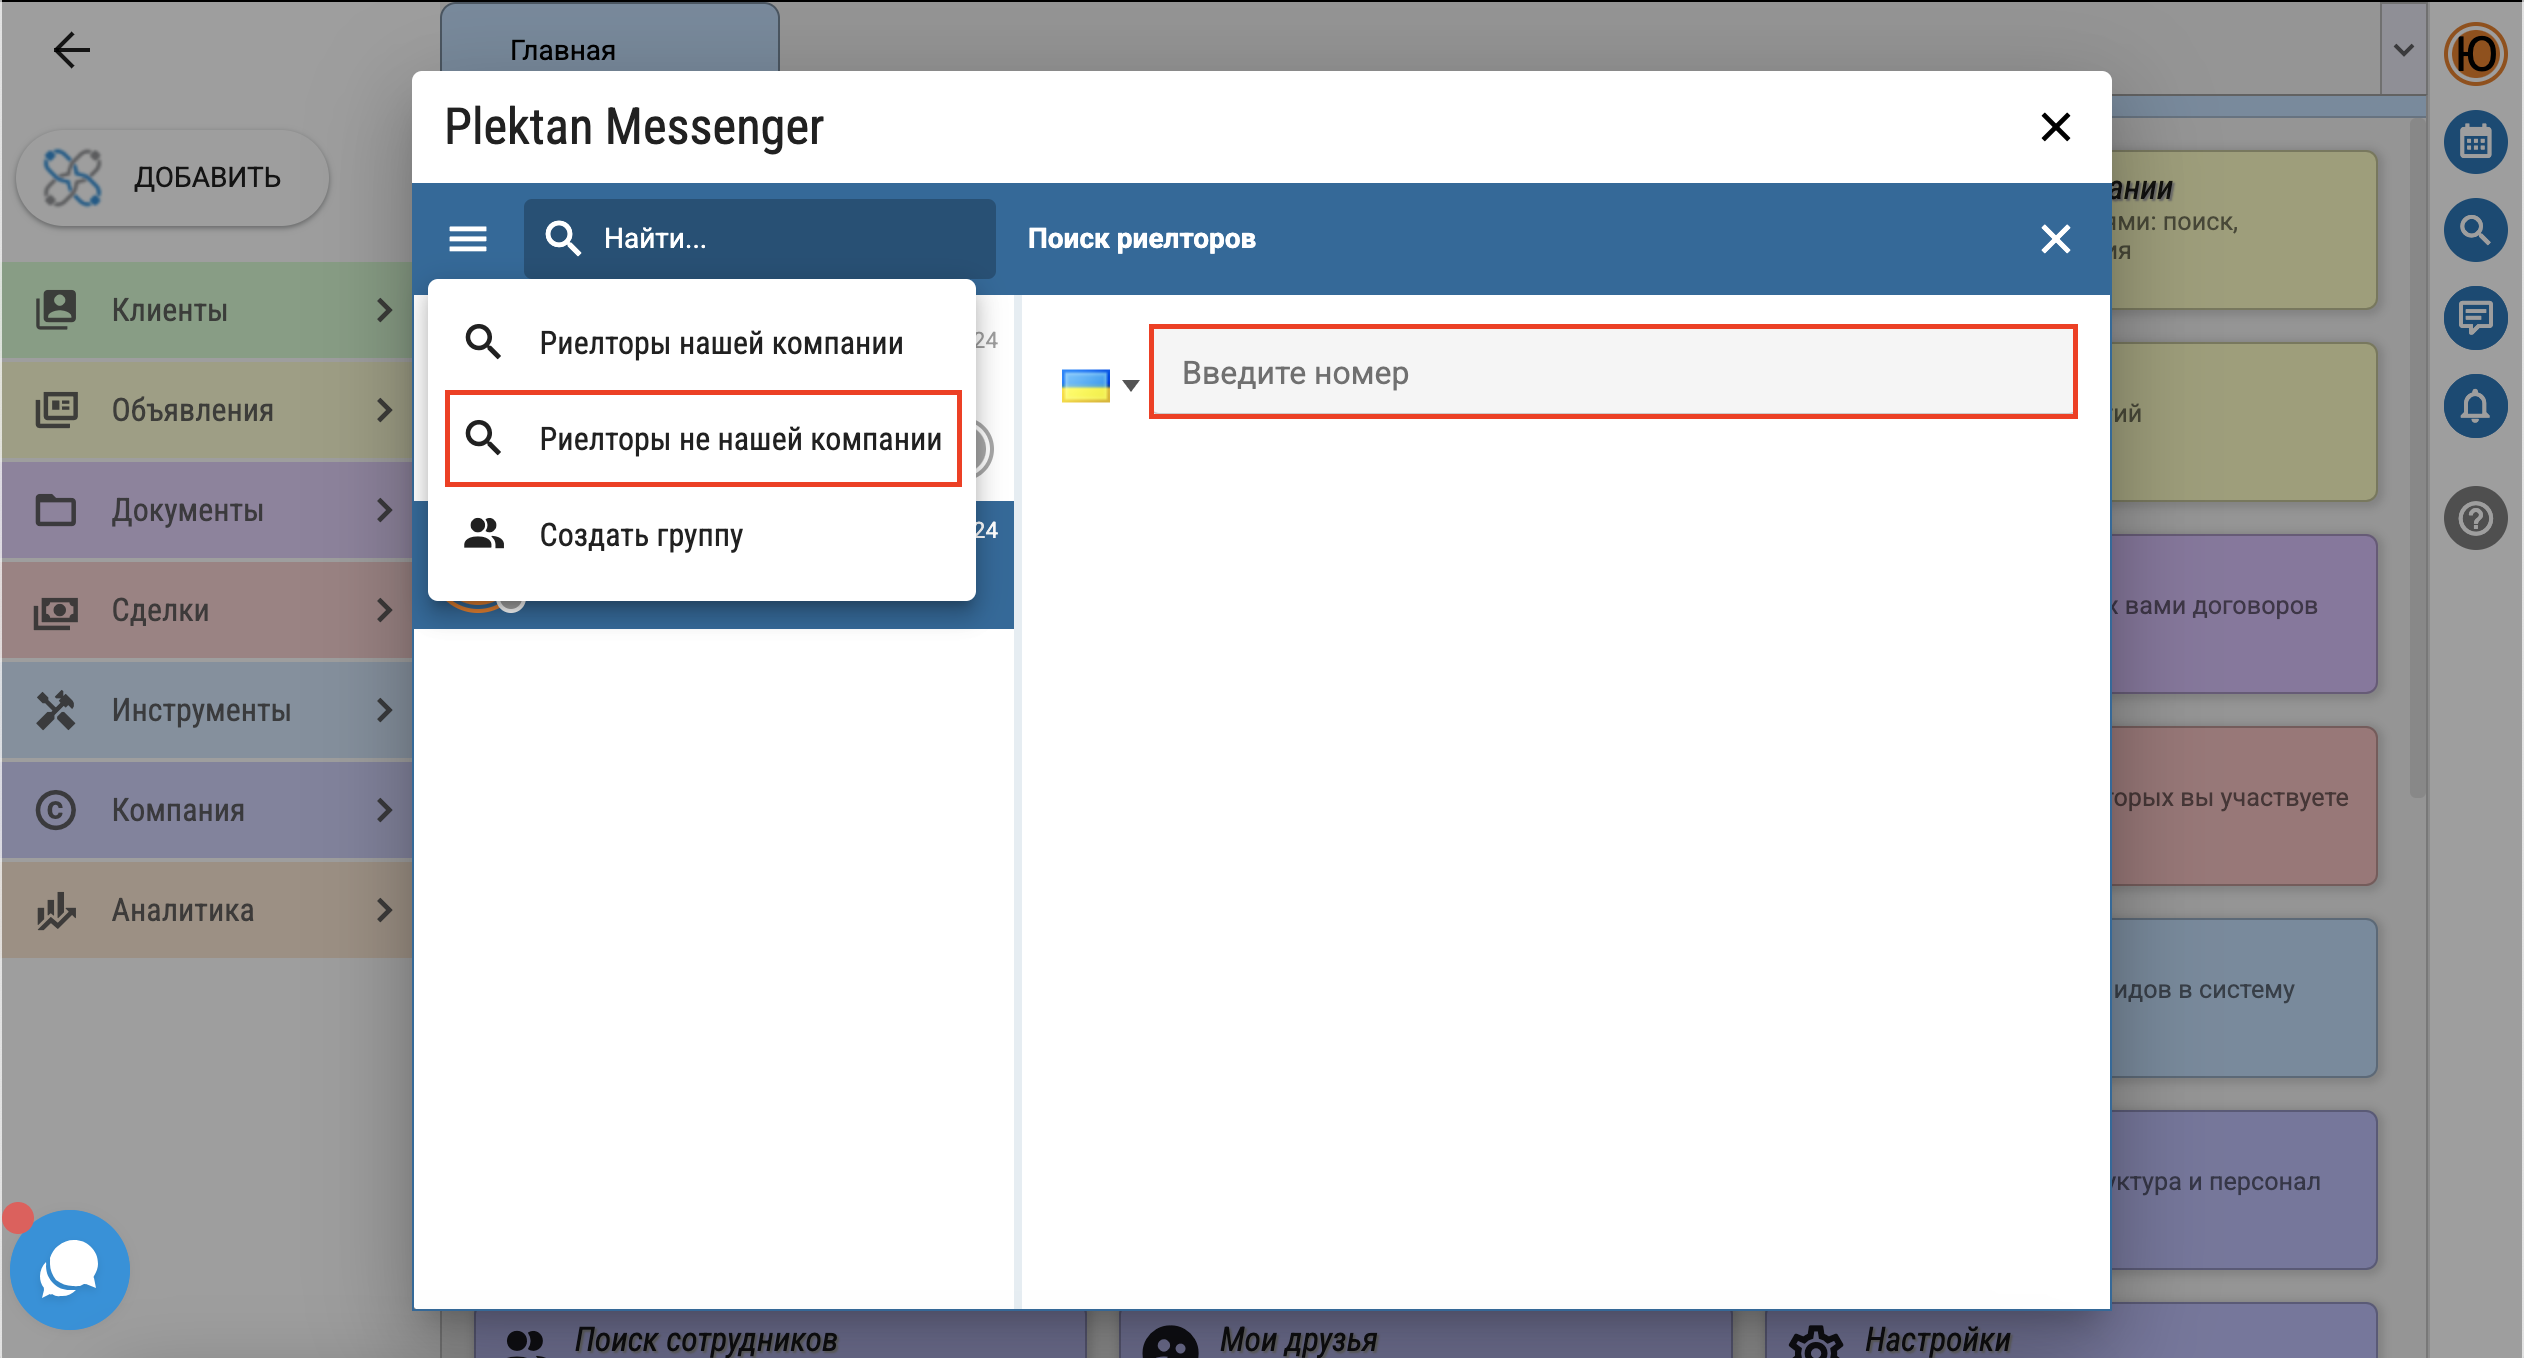Click the magnifier icon in Найти search
The width and height of the screenshot is (2524, 1358).
[x=563, y=238]
